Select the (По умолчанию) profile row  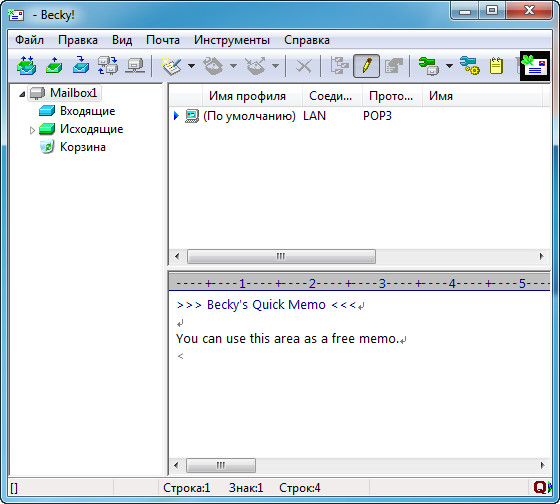pyautogui.click(x=359, y=116)
